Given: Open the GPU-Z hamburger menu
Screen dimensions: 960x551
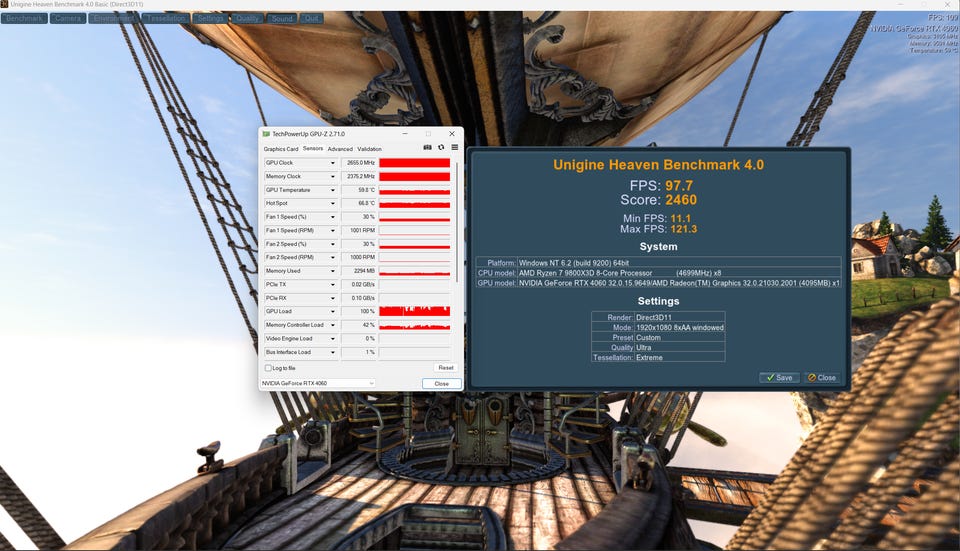Looking at the screenshot, I should 454,148.
